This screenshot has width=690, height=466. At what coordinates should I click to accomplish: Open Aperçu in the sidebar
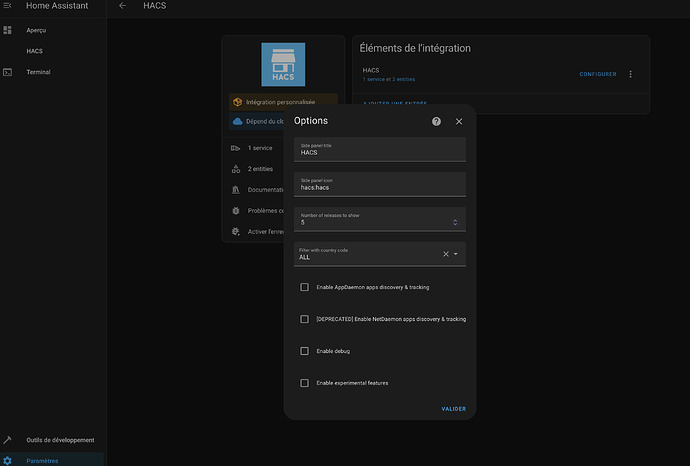click(36, 30)
